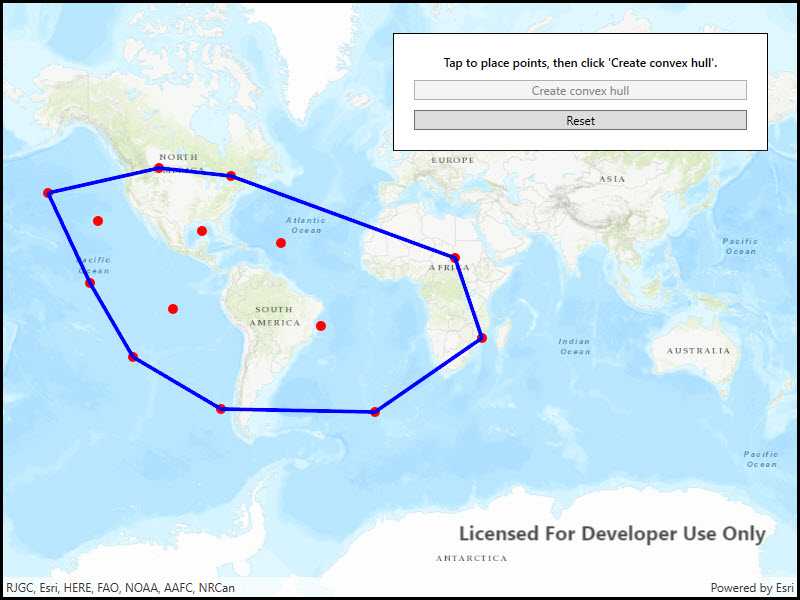
Task: Click the red point near eastern Brazil
Action: pyautogui.click(x=320, y=325)
